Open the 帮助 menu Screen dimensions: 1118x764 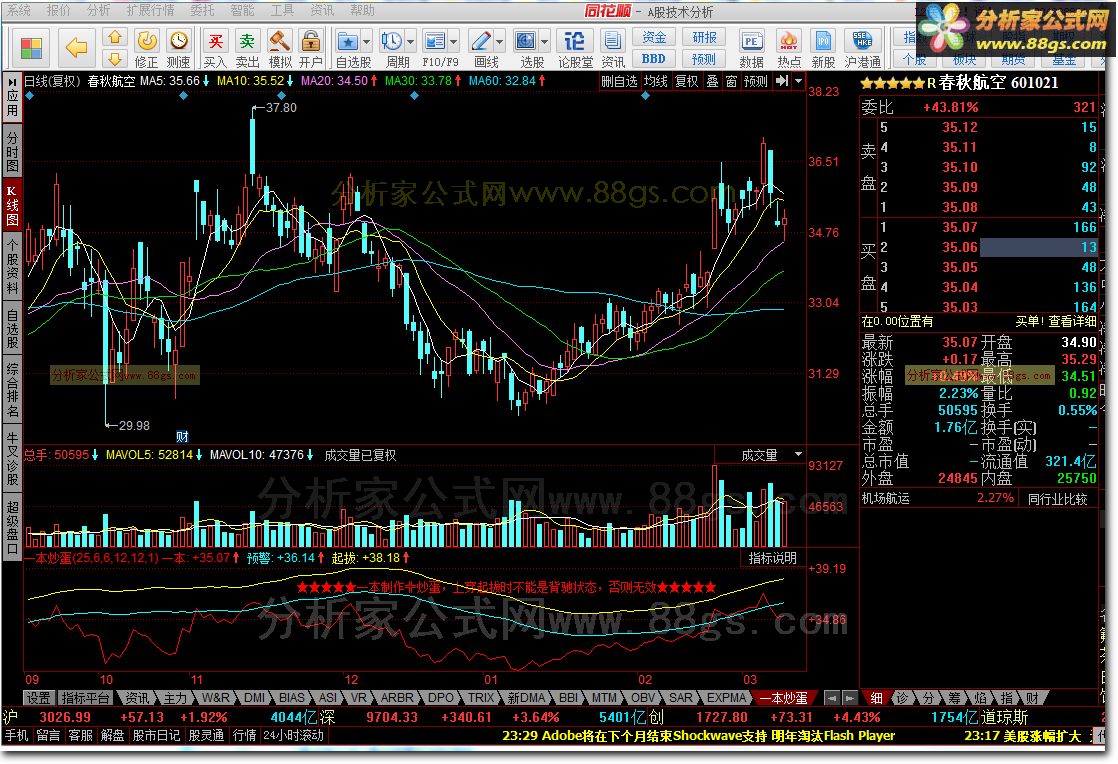(x=362, y=10)
